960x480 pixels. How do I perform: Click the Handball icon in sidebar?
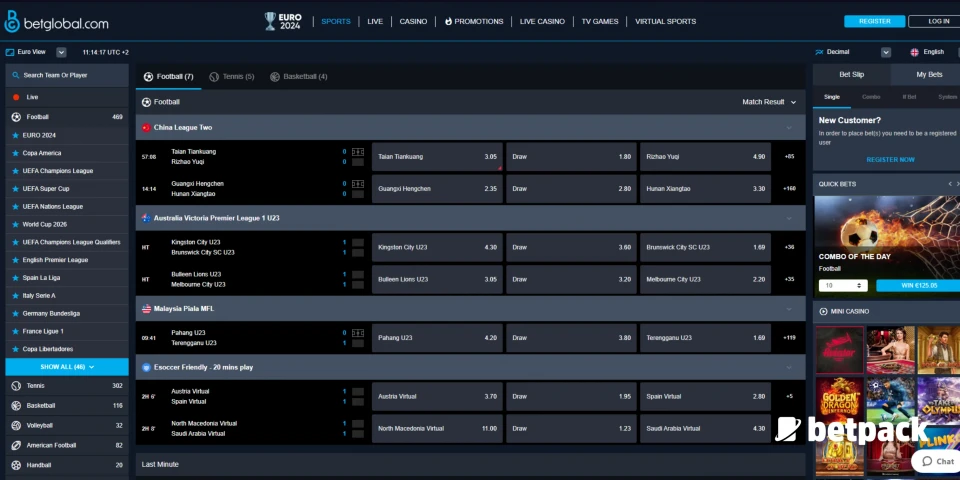coord(16,465)
